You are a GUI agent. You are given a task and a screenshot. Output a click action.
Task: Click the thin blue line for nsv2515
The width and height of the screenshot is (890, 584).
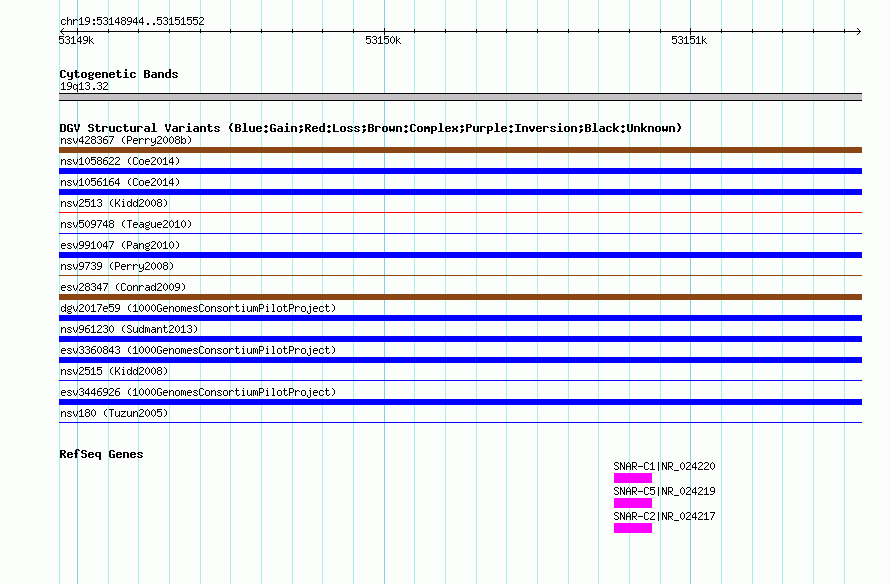point(460,380)
